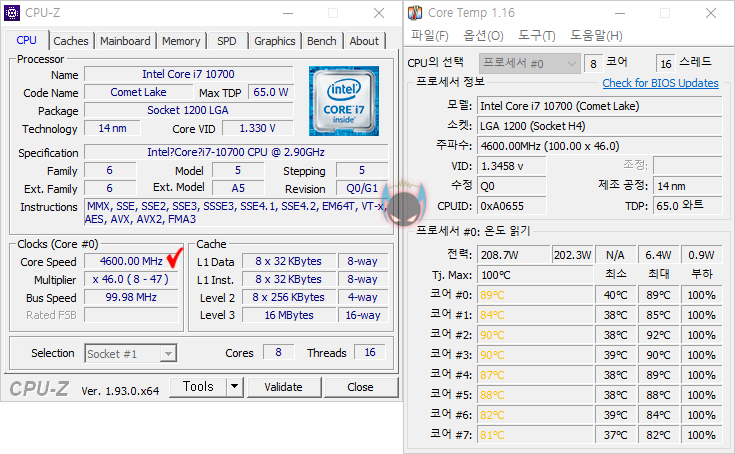Viewport: 735px width, 454px height.
Task: Click the 모델 field in Core Temp
Action: pos(600,106)
